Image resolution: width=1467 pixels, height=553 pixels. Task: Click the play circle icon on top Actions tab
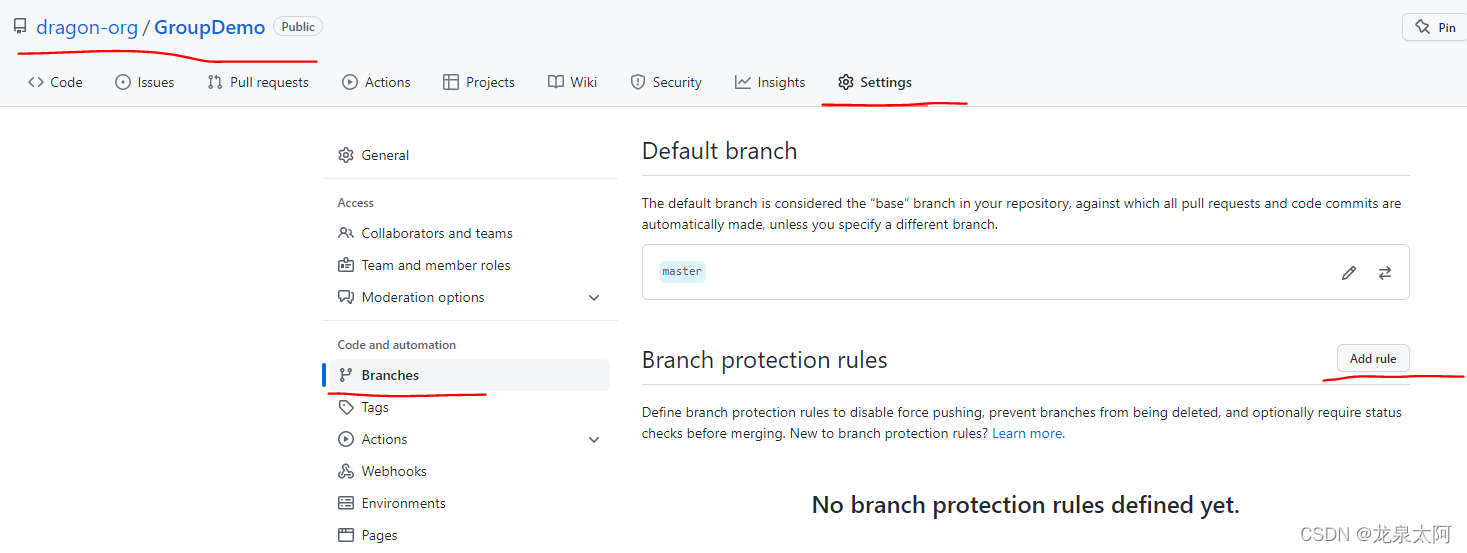coord(350,82)
